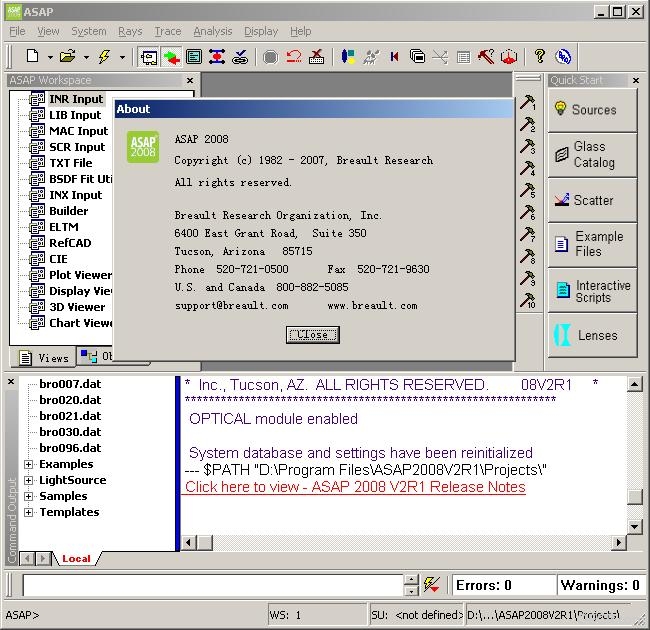Open Glass Catalog in Quick Start
The width and height of the screenshot is (650, 630).
click(592, 155)
